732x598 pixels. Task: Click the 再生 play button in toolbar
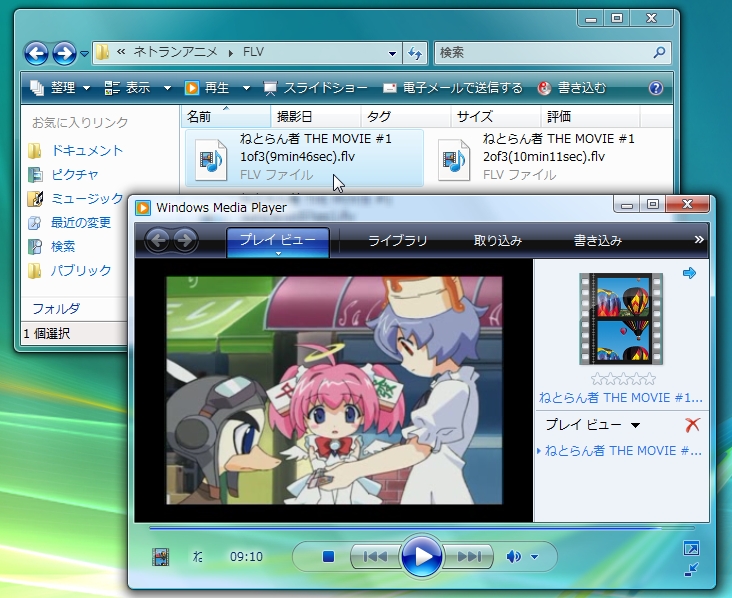[206, 88]
